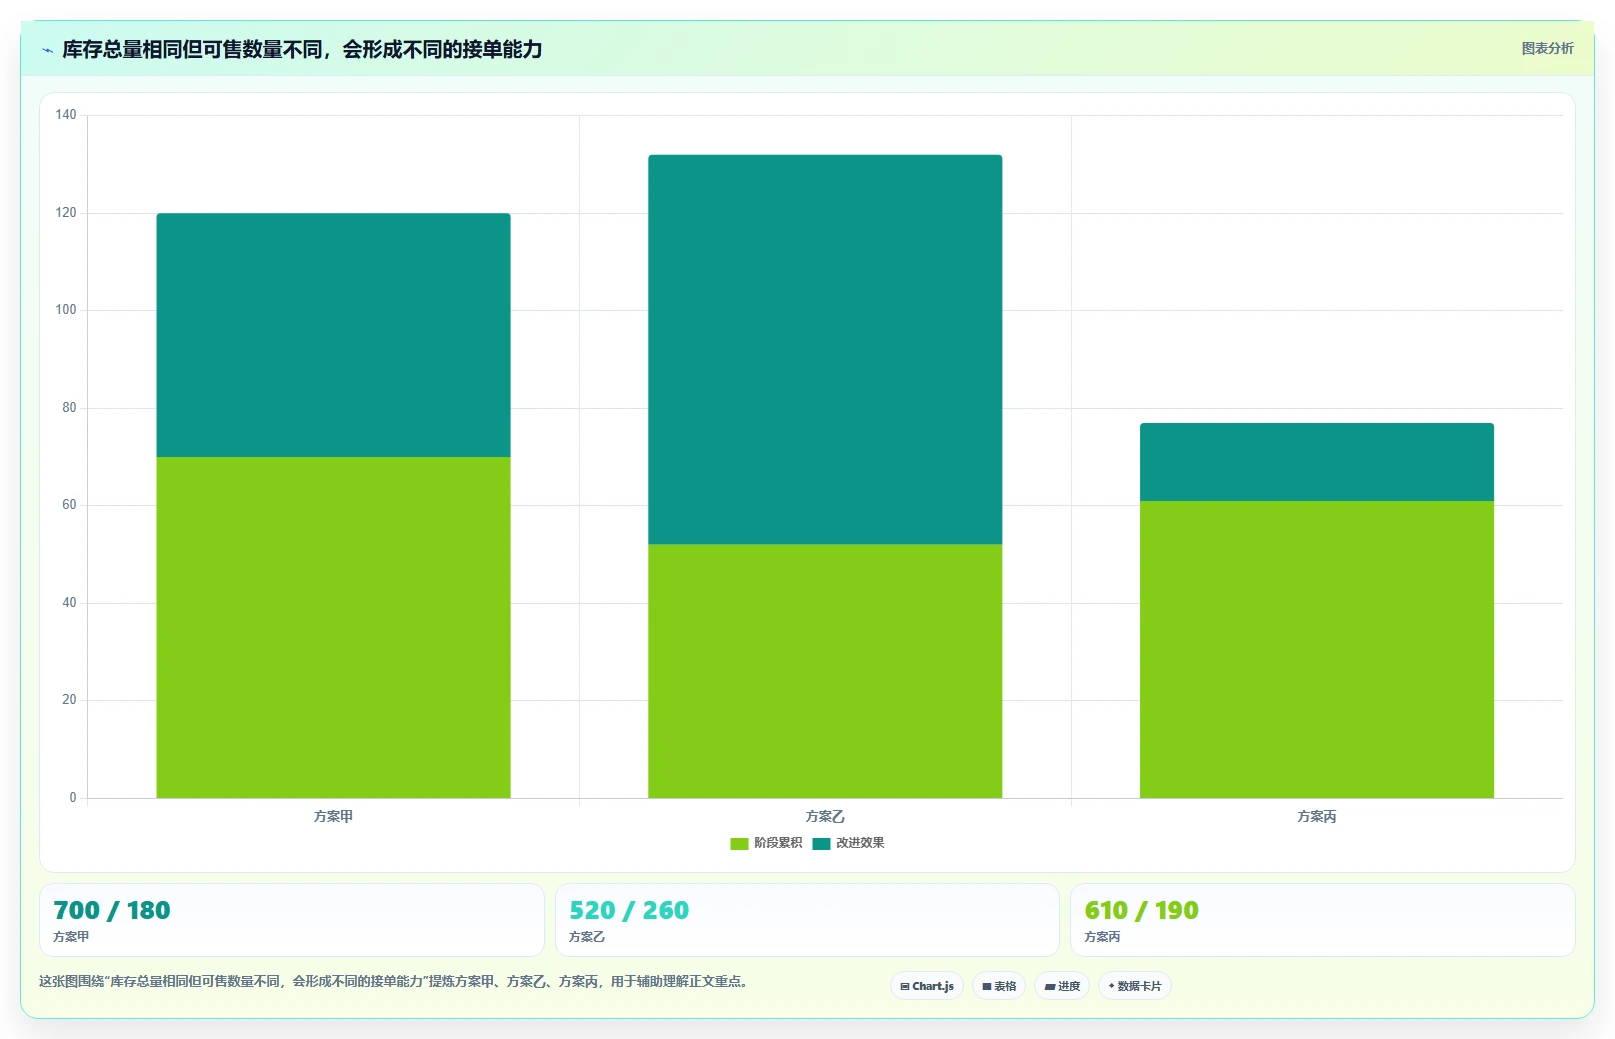Select the 方案丙 green bar segment

point(1317,649)
